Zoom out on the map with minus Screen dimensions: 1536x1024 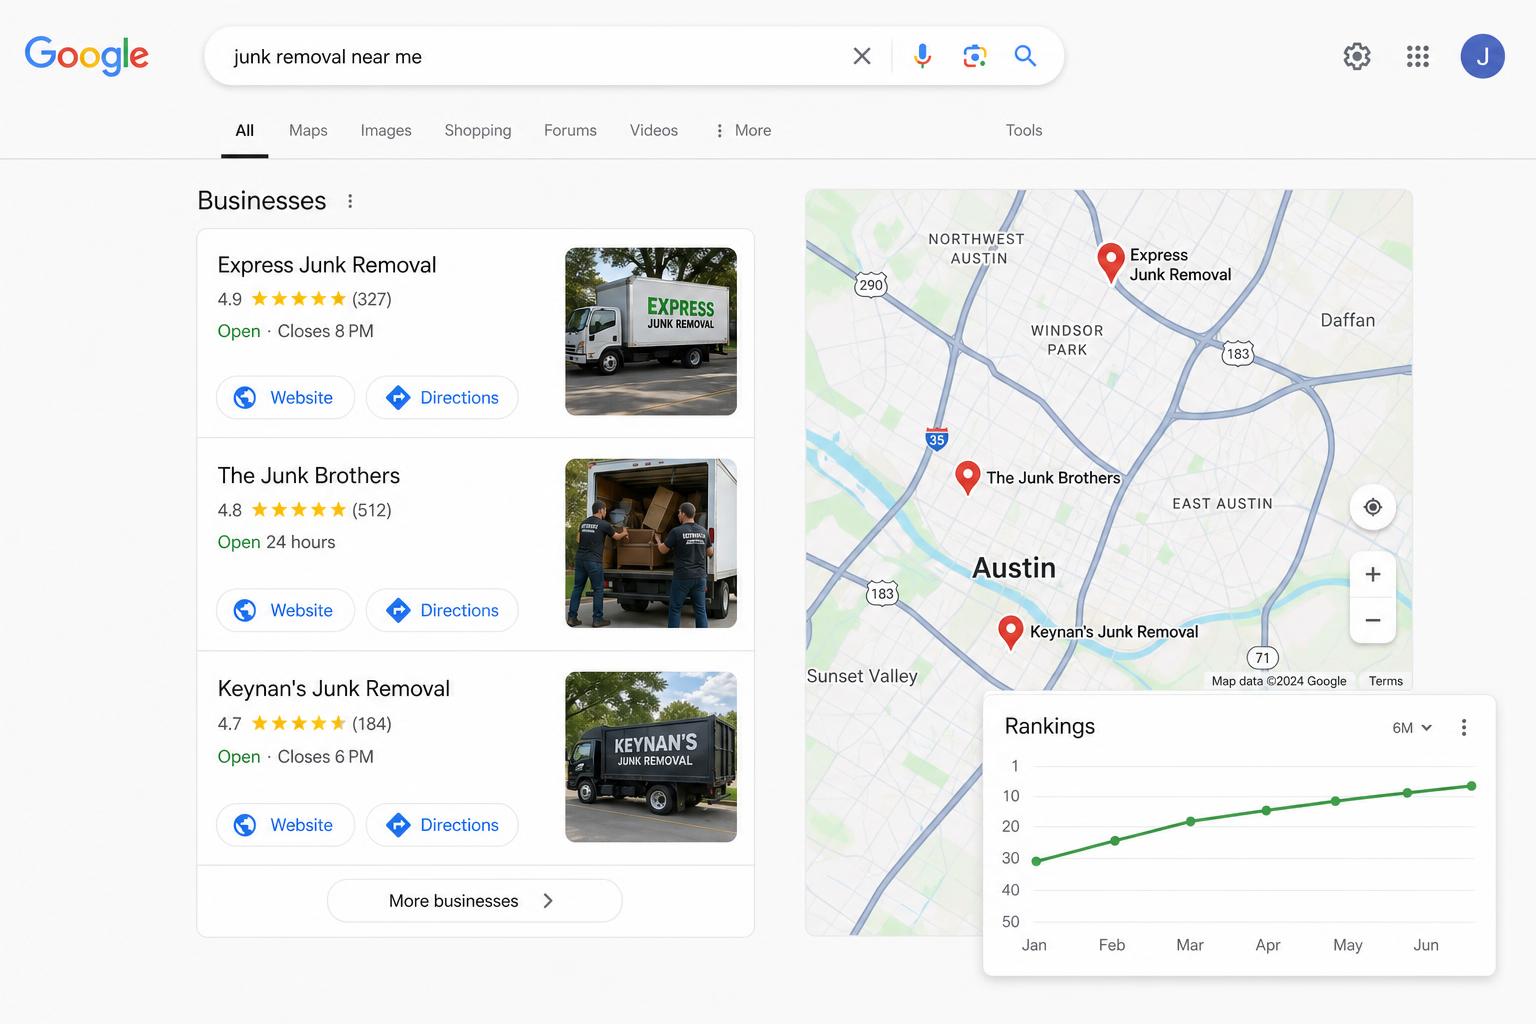click(1373, 620)
